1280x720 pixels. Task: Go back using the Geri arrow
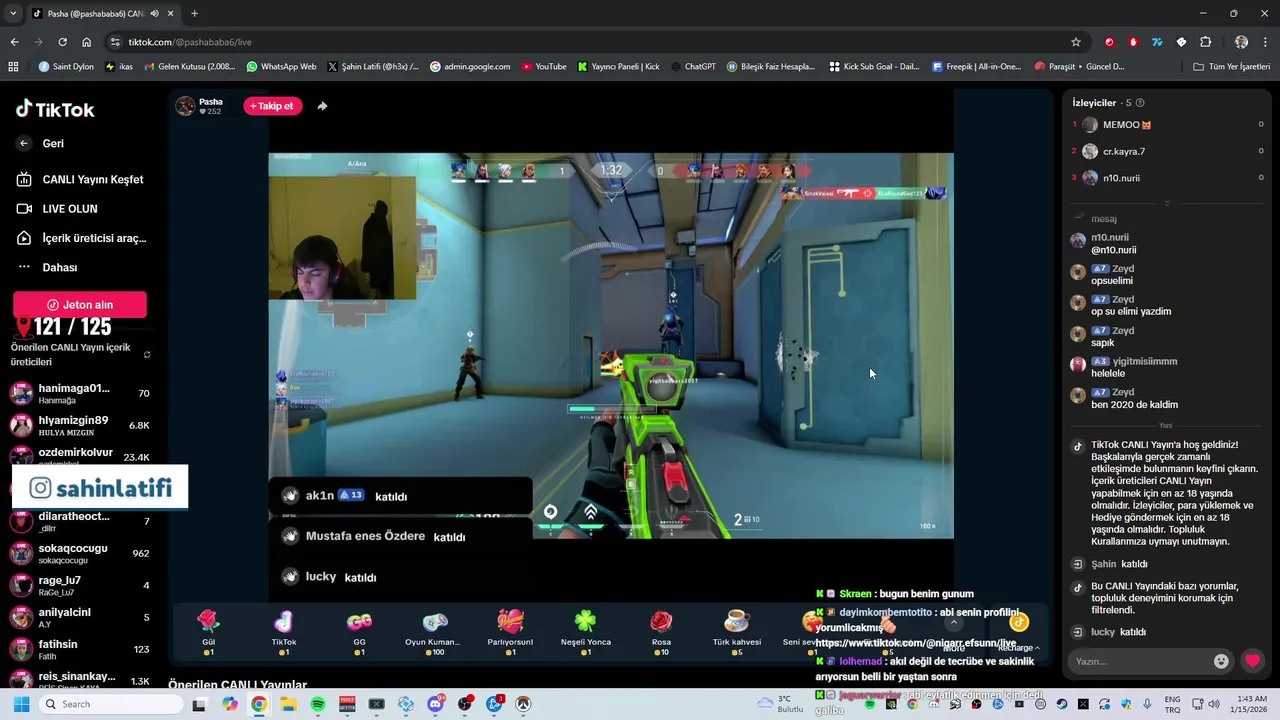[x=24, y=143]
